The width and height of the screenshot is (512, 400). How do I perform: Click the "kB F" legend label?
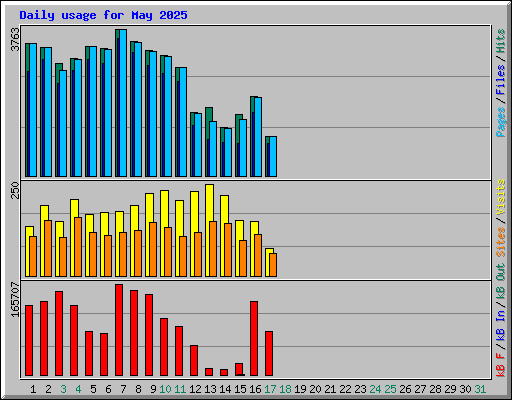pyautogui.click(x=500, y=364)
